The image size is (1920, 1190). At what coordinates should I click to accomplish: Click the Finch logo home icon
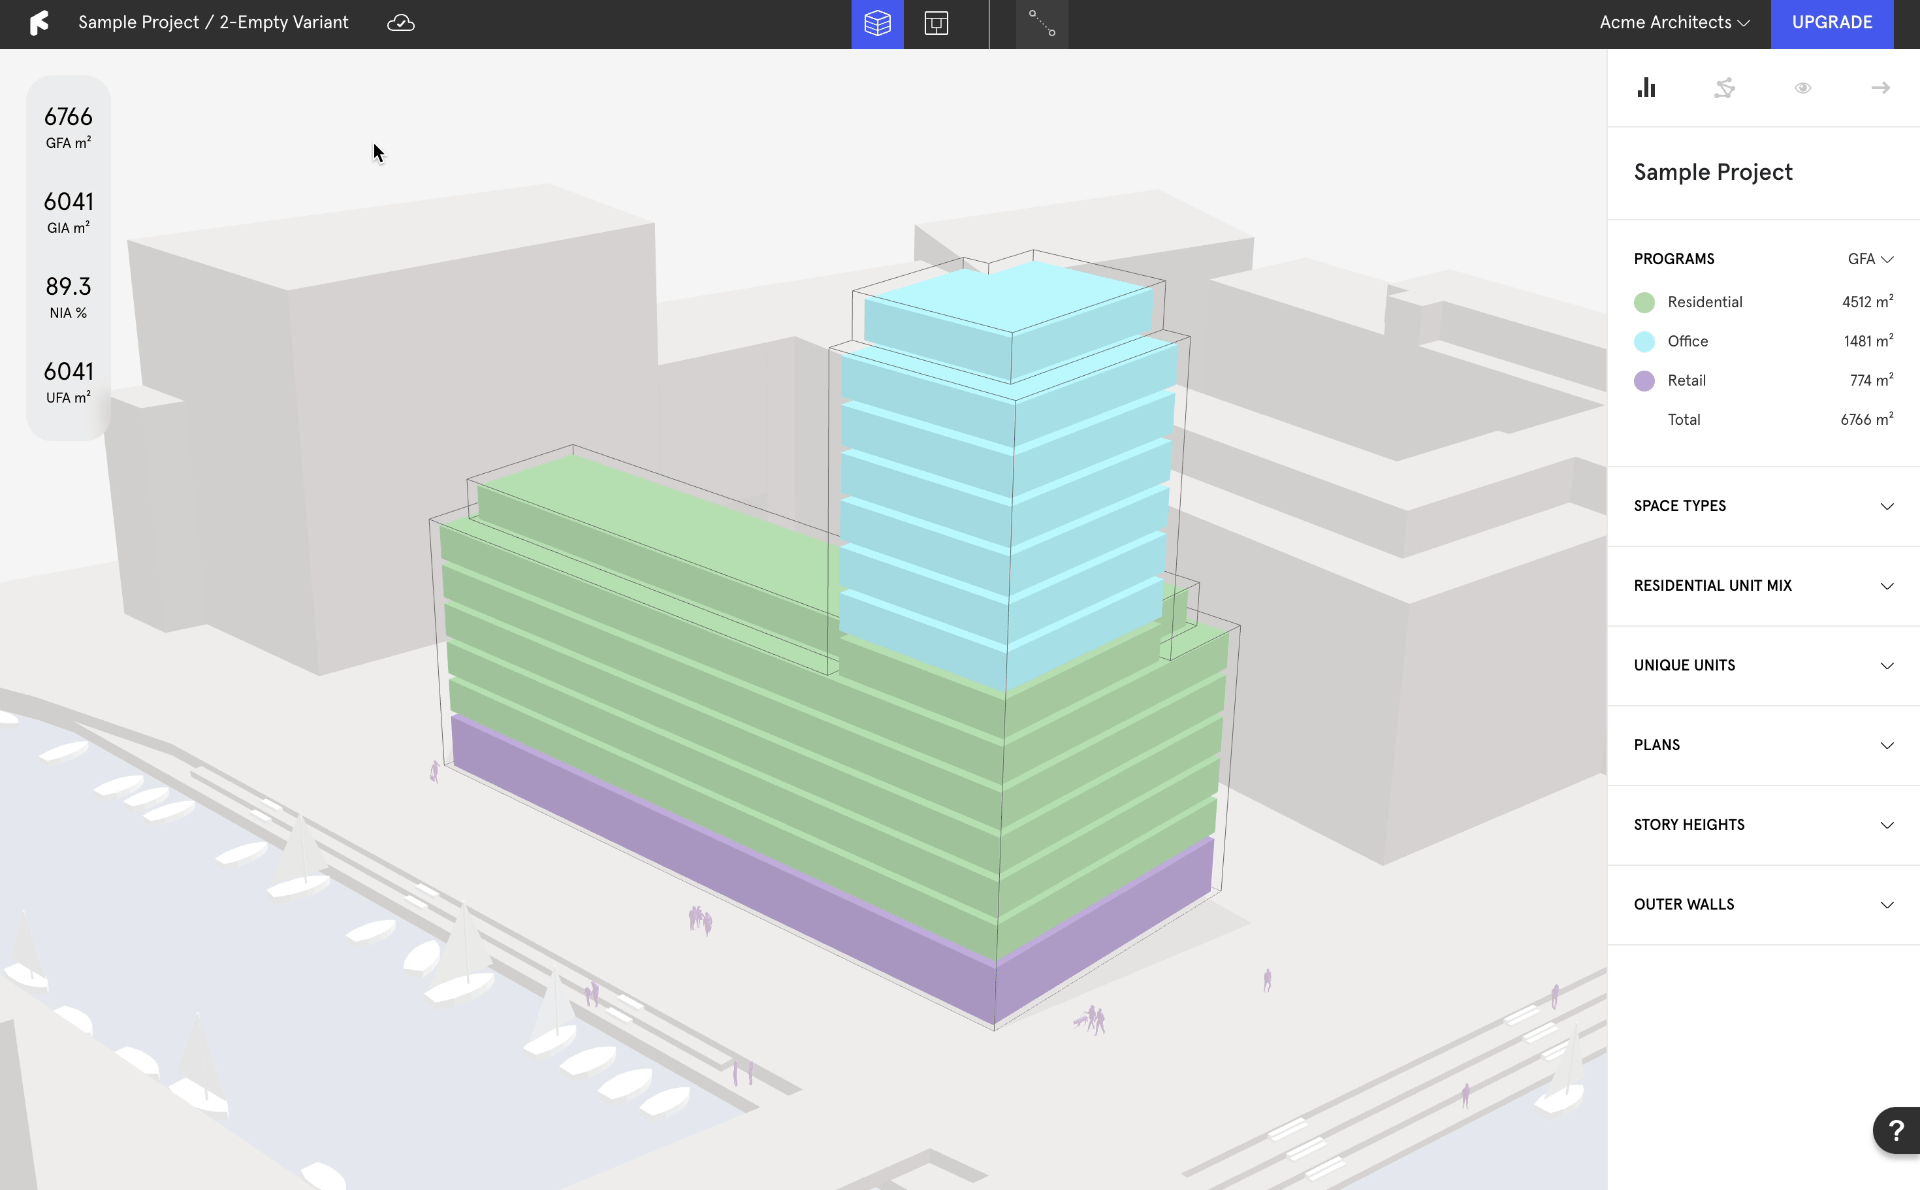point(38,23)
